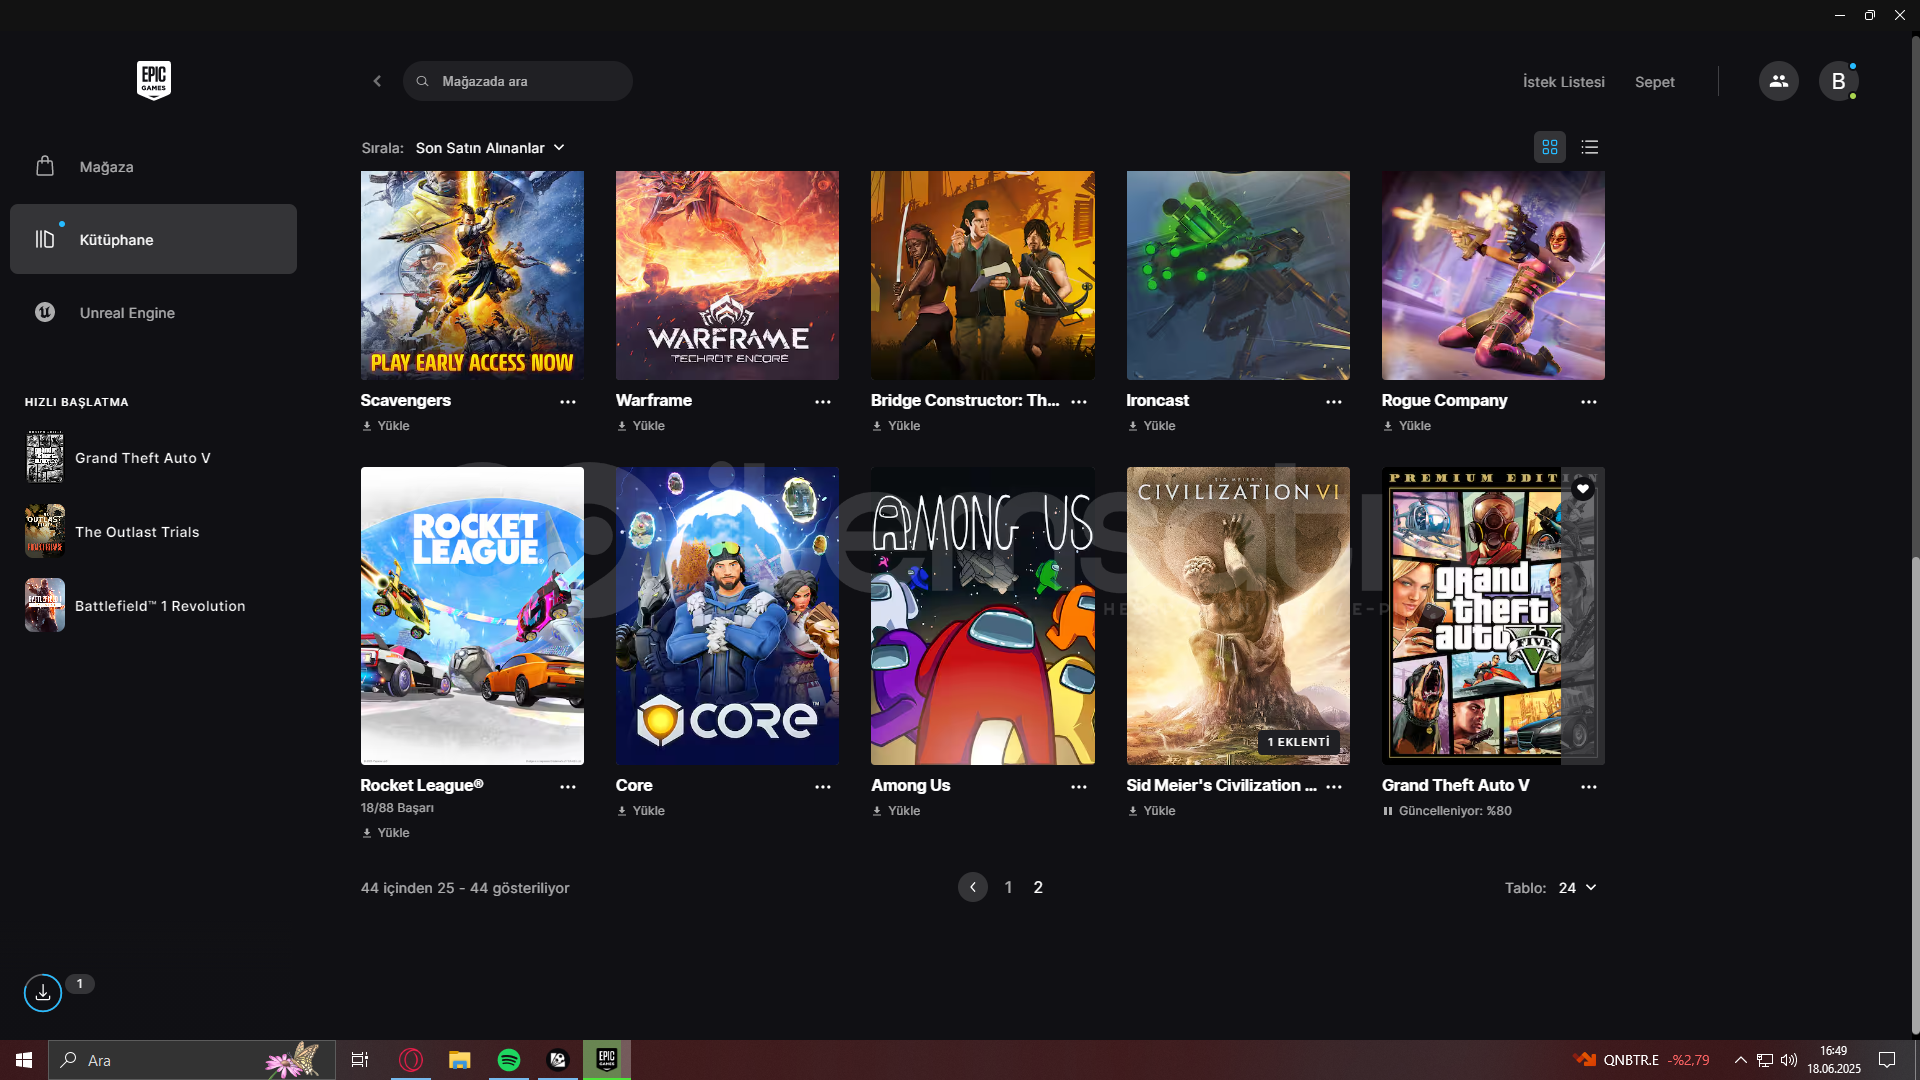Open options menu for Grand Theft Auto V
Screen dimensions: 1920x1080
coord(1589,786)
